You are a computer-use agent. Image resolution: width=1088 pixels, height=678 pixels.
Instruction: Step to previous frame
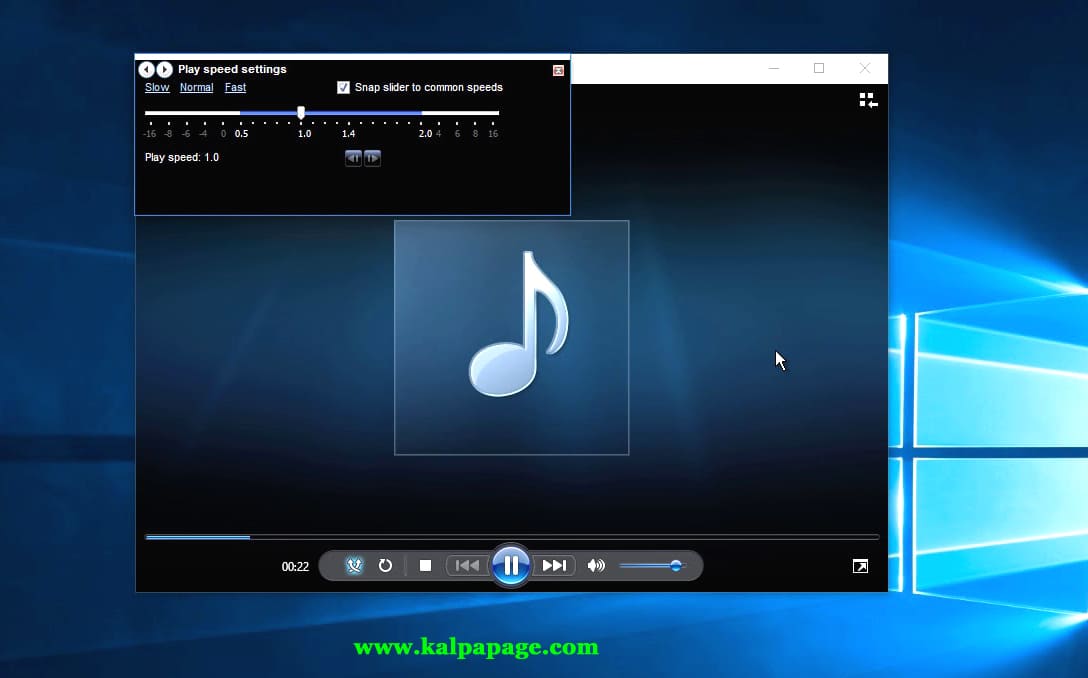pos(353,158)
